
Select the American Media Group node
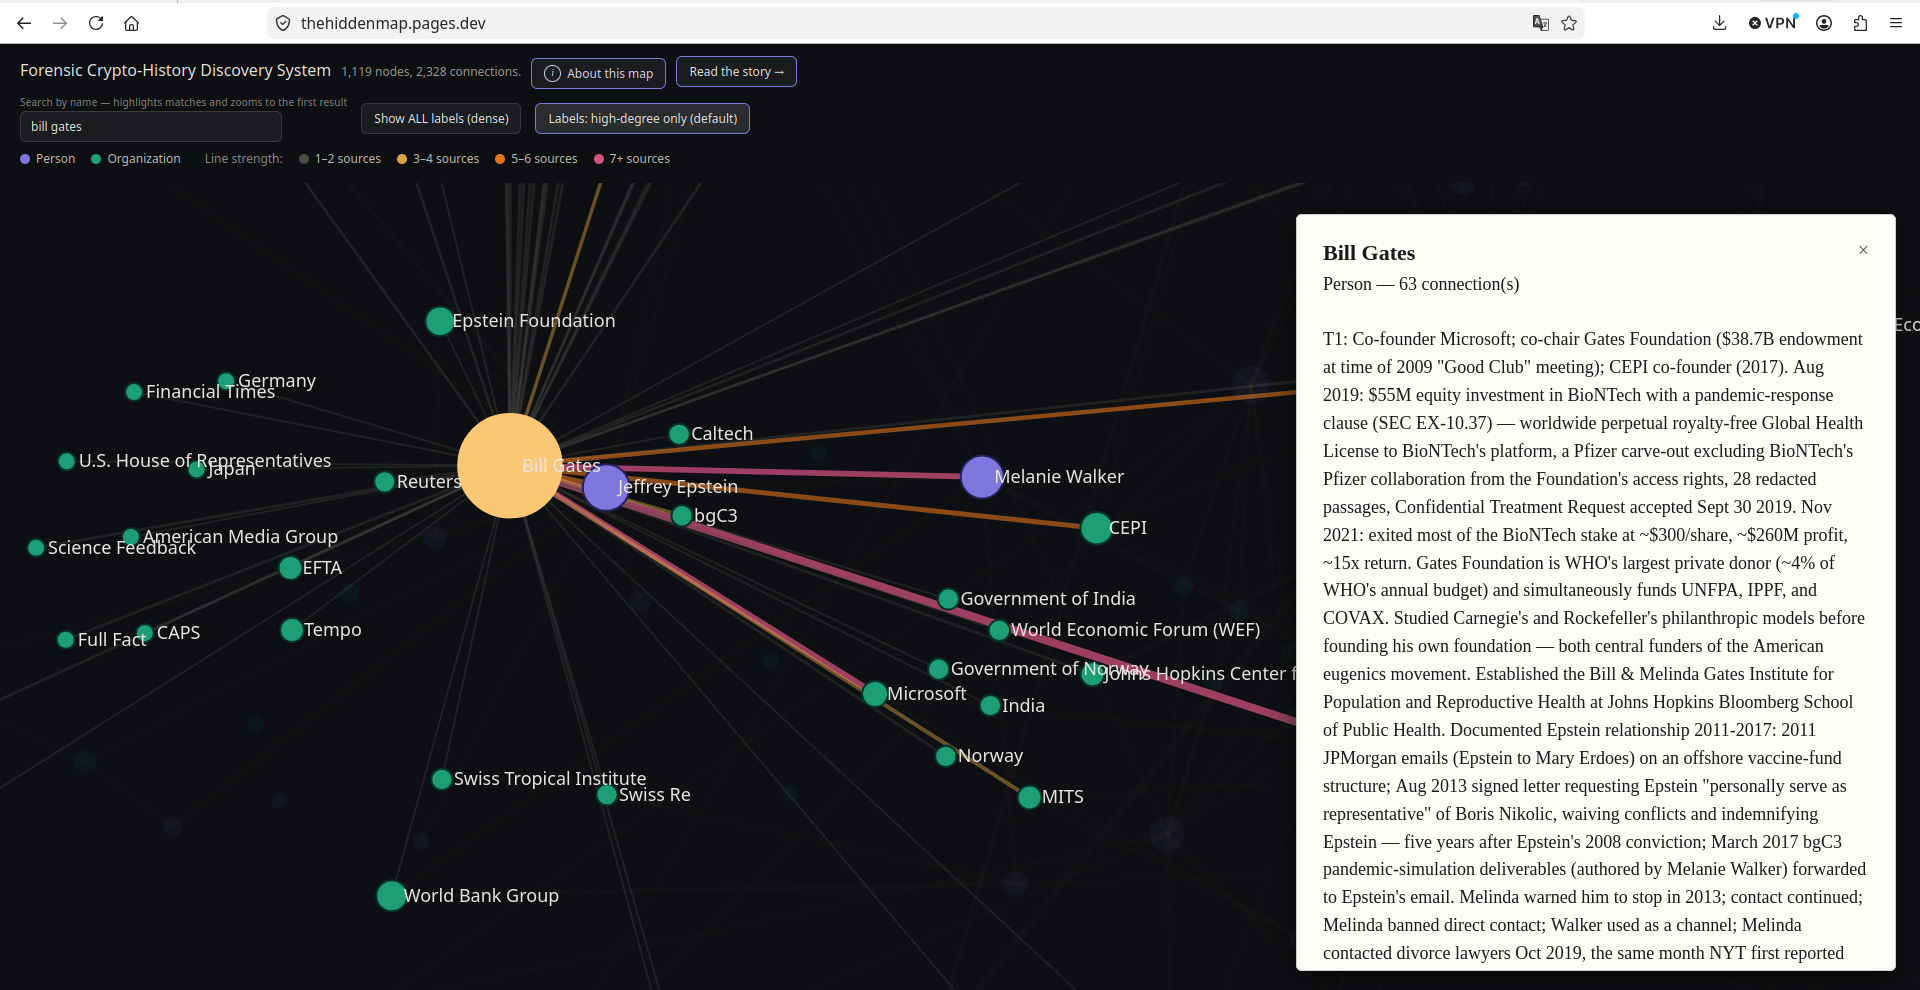point(130,537)
